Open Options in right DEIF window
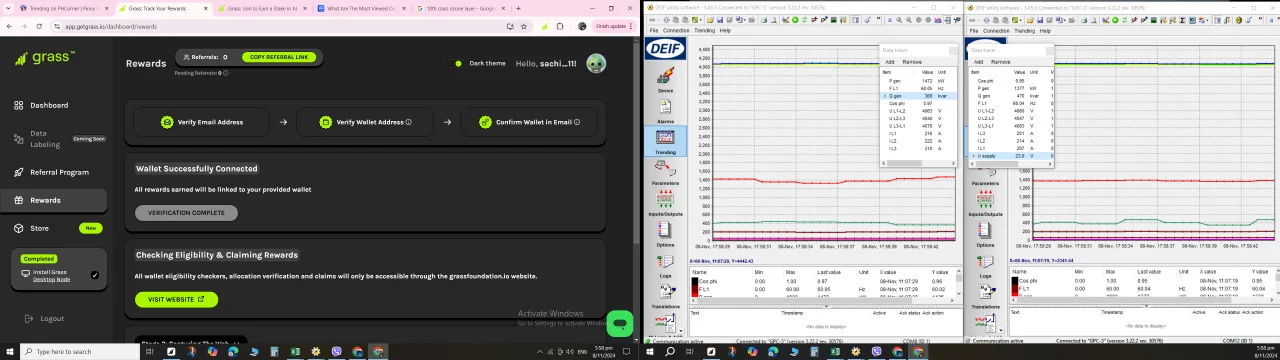The image size is (1280, 360). pos(985,234)
